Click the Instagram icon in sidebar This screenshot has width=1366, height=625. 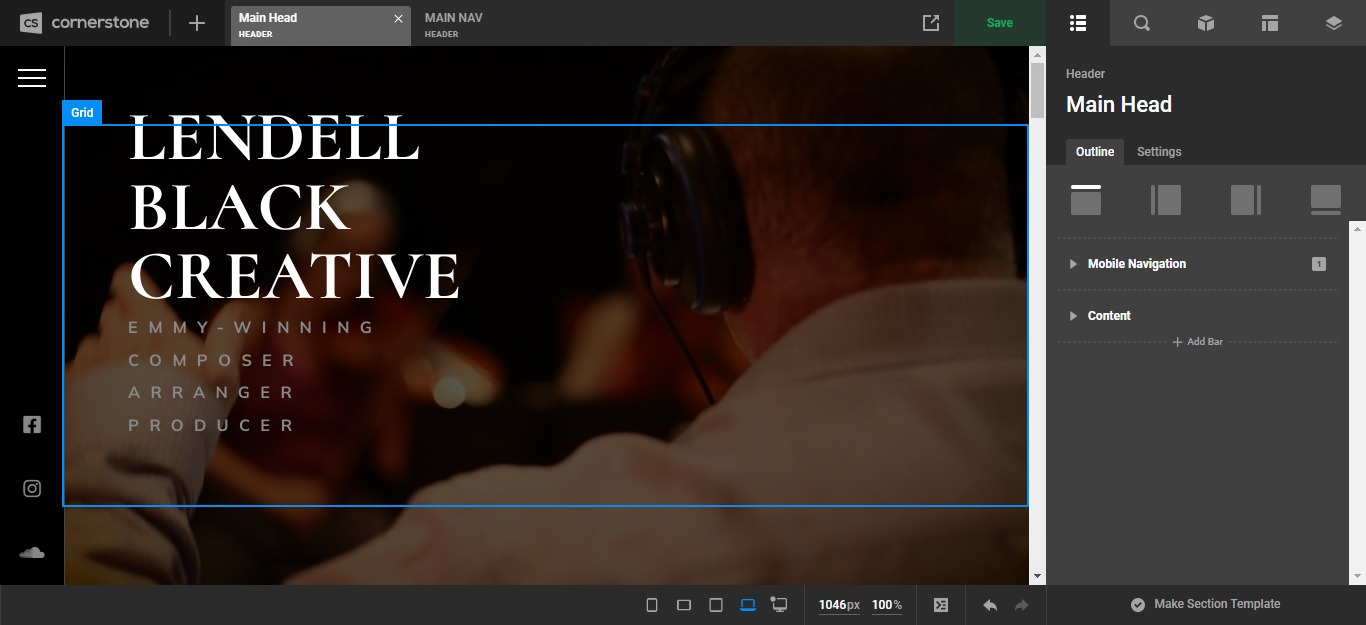32,488
